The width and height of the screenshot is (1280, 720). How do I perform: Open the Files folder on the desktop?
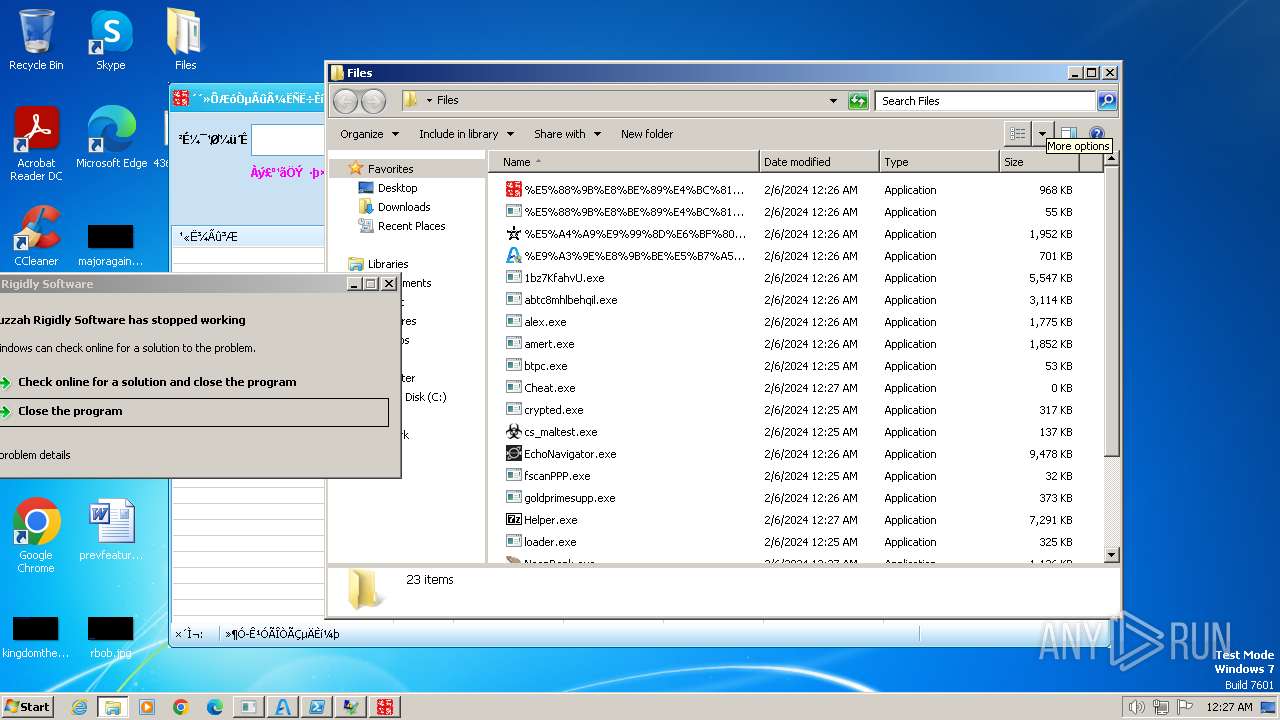pos(185,40)
